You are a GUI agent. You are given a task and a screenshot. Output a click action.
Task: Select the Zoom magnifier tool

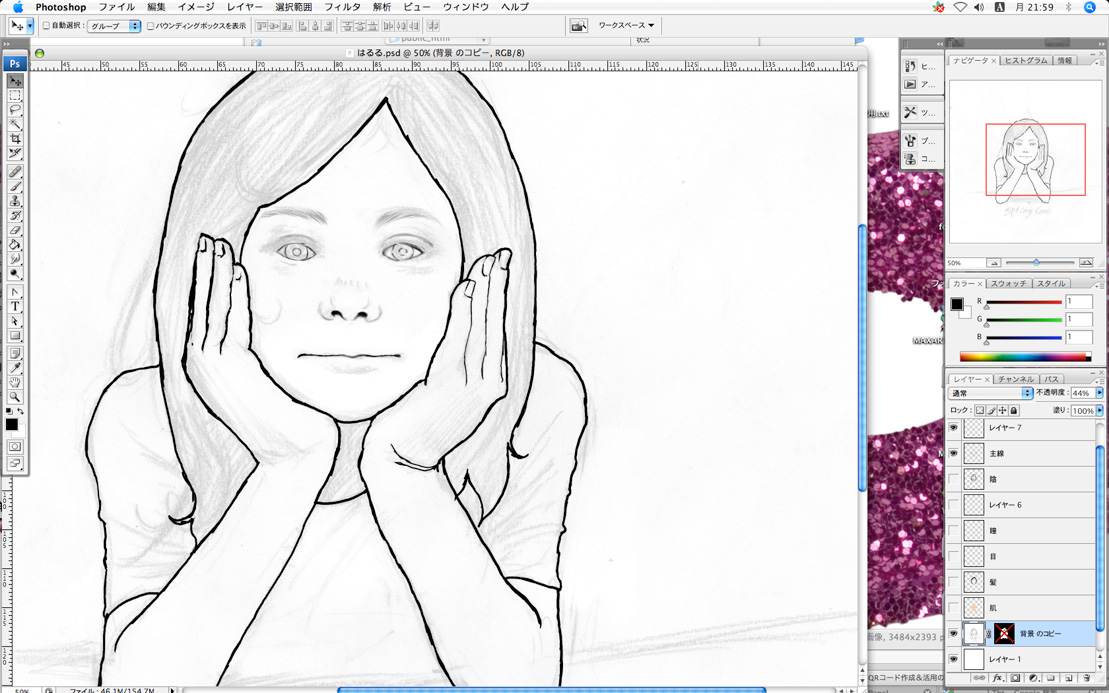point(15,397)
